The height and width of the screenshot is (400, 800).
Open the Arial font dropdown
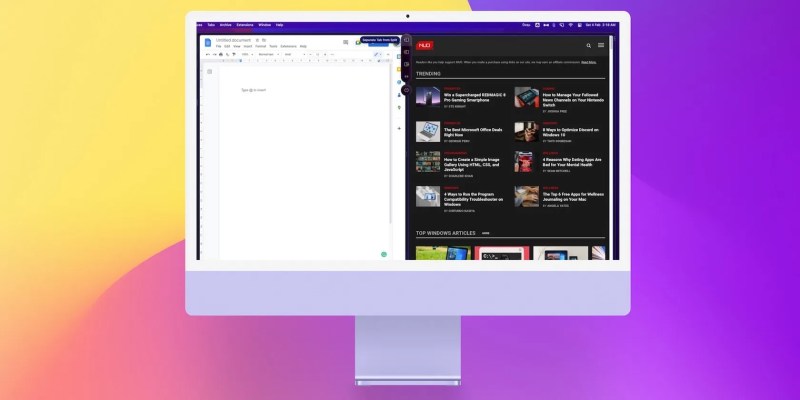click(x=295, y=54)
